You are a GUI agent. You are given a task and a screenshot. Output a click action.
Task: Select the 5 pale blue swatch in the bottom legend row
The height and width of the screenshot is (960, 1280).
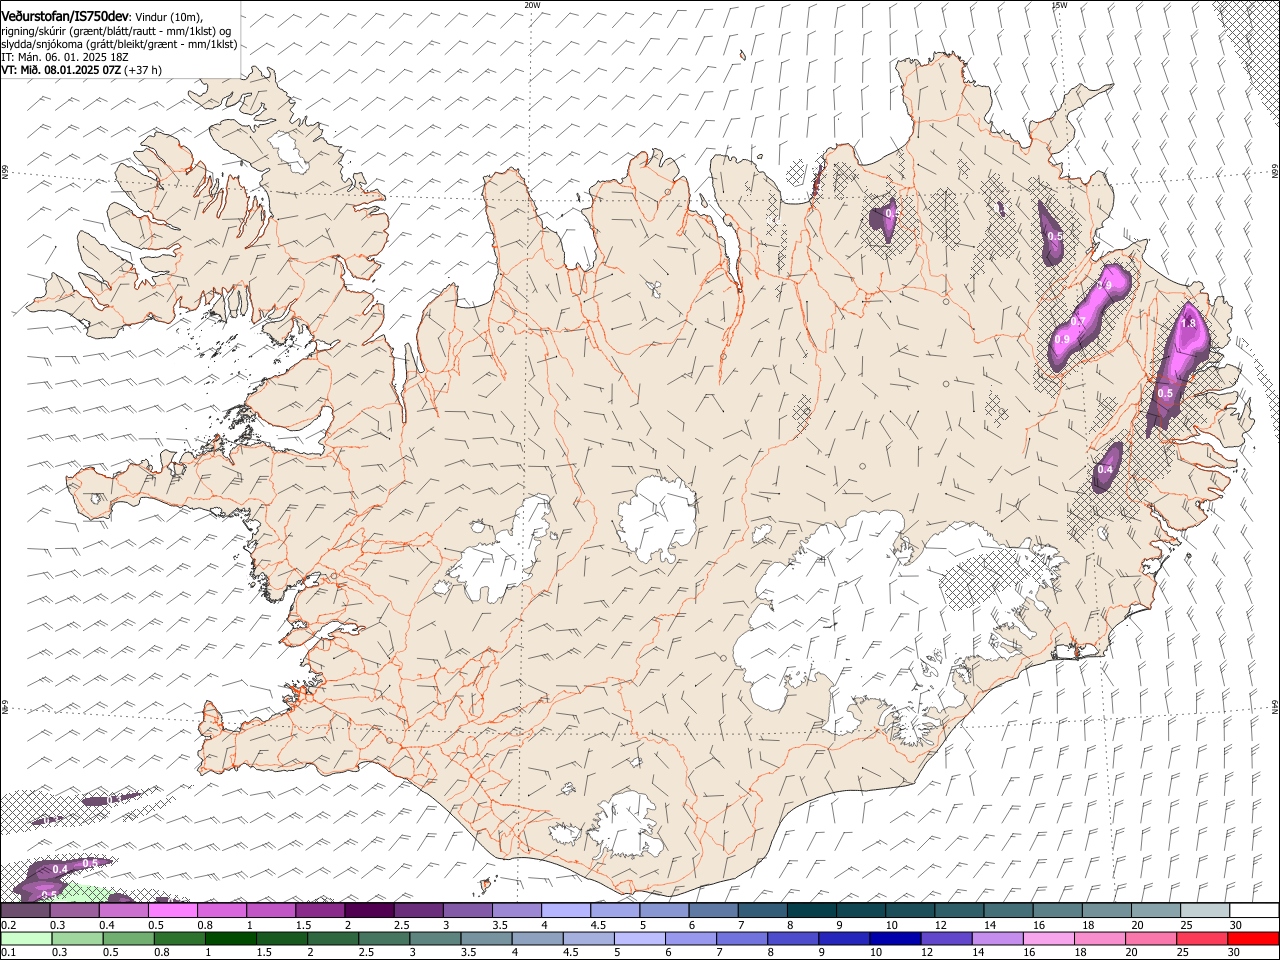(x=639, y=938)
